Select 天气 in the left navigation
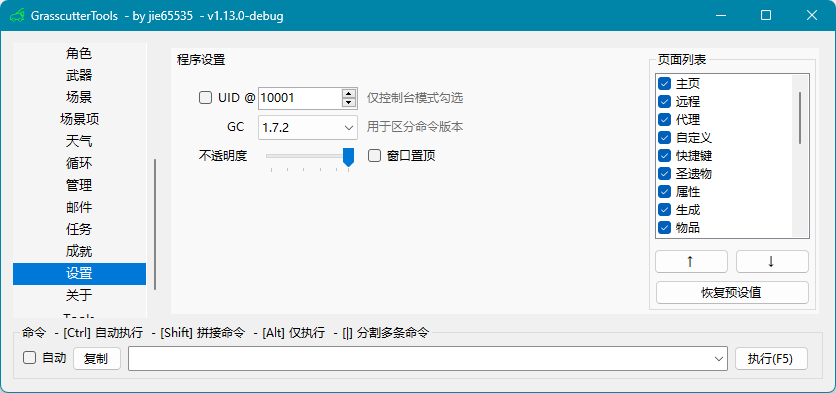836x393 pixels. tap(79, 141)
